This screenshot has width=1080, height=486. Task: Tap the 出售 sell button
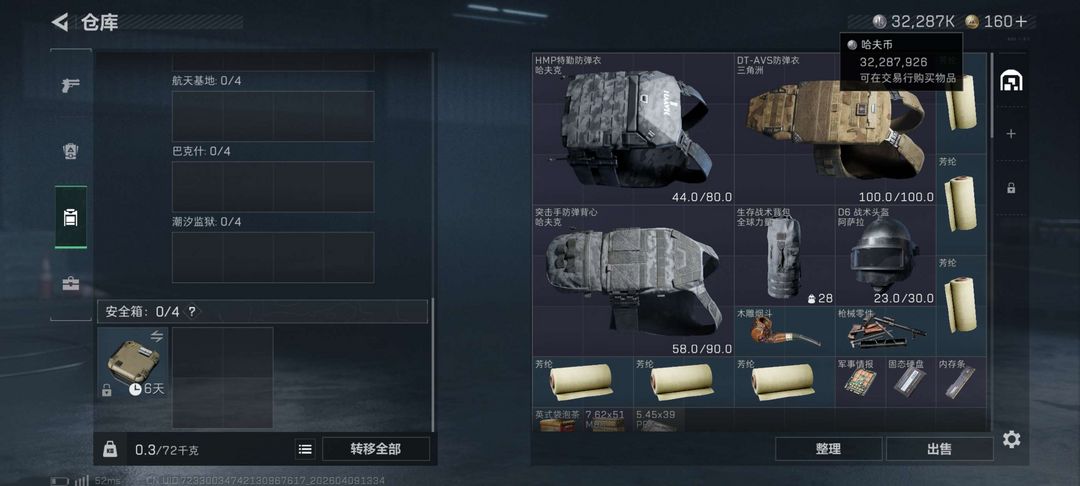939,449
